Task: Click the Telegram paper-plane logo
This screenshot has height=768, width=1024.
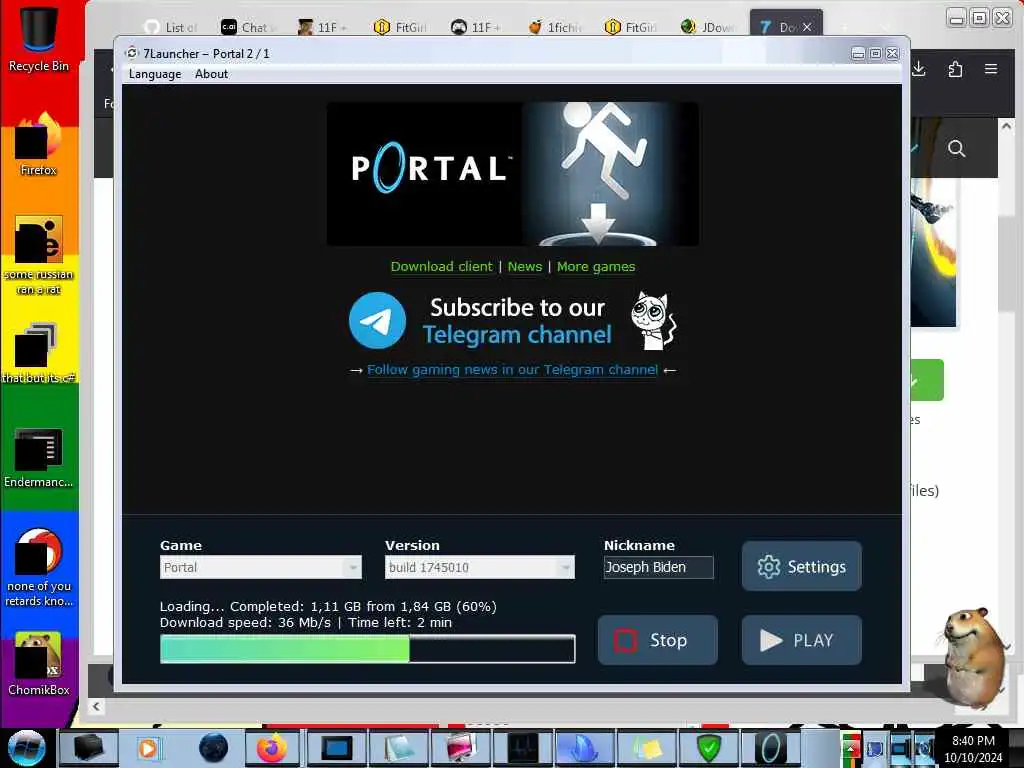Action: click(x=377, y=321)
